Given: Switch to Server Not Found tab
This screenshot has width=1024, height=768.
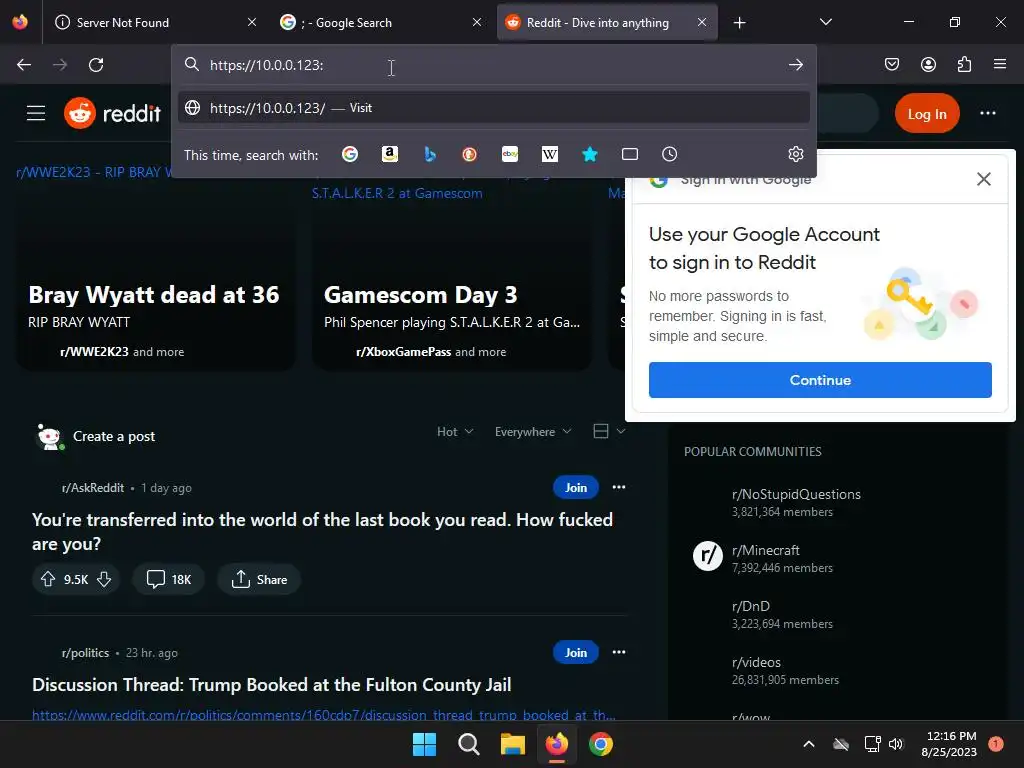Looking at the screenshot, I should pyautogui.click(x=153, y=22).
